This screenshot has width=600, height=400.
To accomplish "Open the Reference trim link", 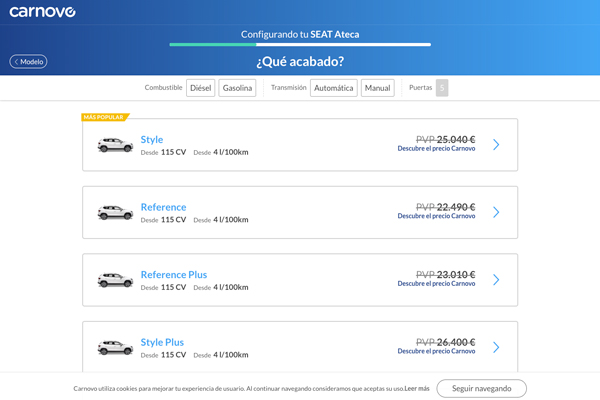I will coord(163,207).
